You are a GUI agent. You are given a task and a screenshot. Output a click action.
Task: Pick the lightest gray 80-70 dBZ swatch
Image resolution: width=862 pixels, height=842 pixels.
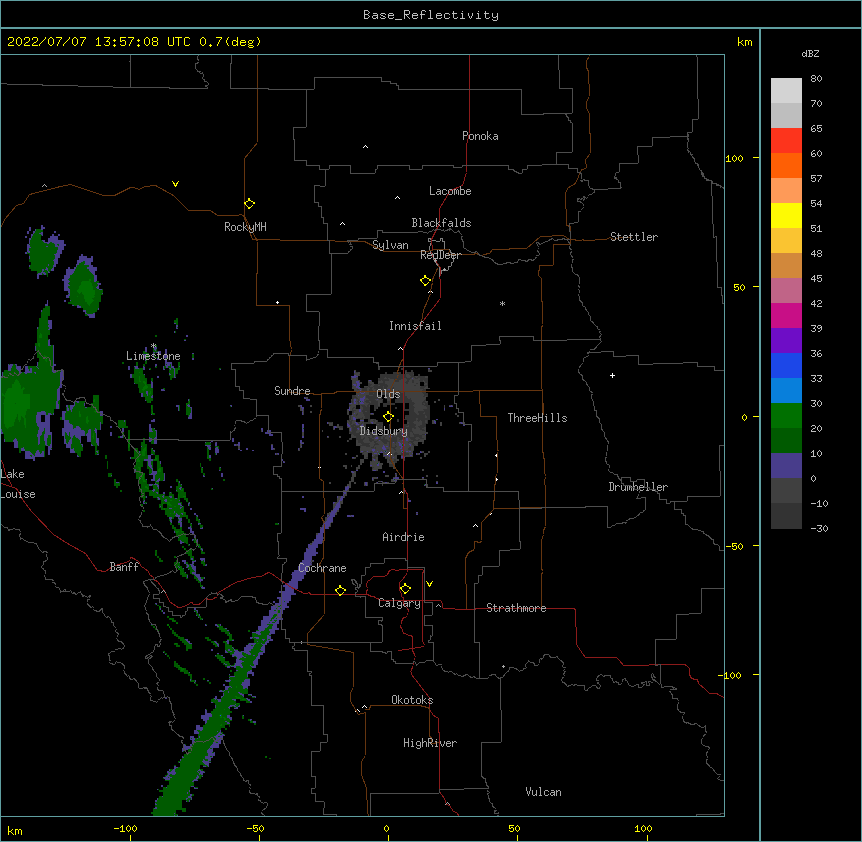(x=786, y=91)
